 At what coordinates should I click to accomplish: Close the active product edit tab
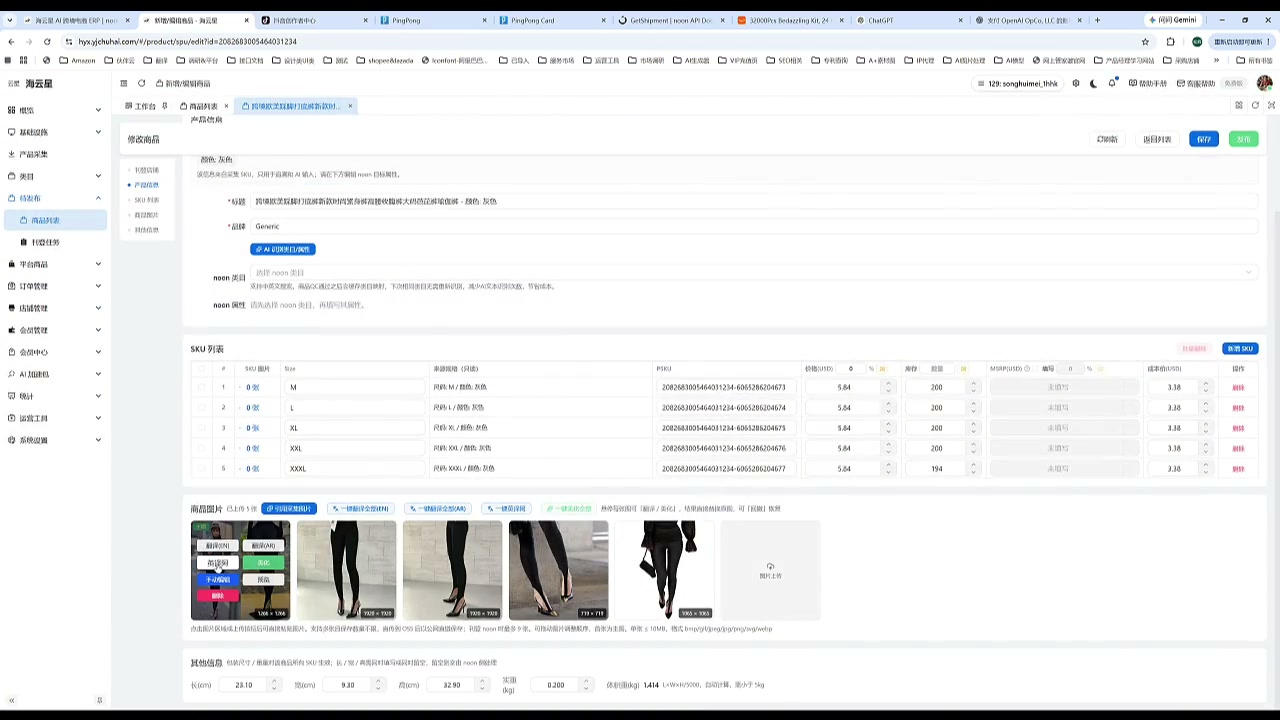350,106
